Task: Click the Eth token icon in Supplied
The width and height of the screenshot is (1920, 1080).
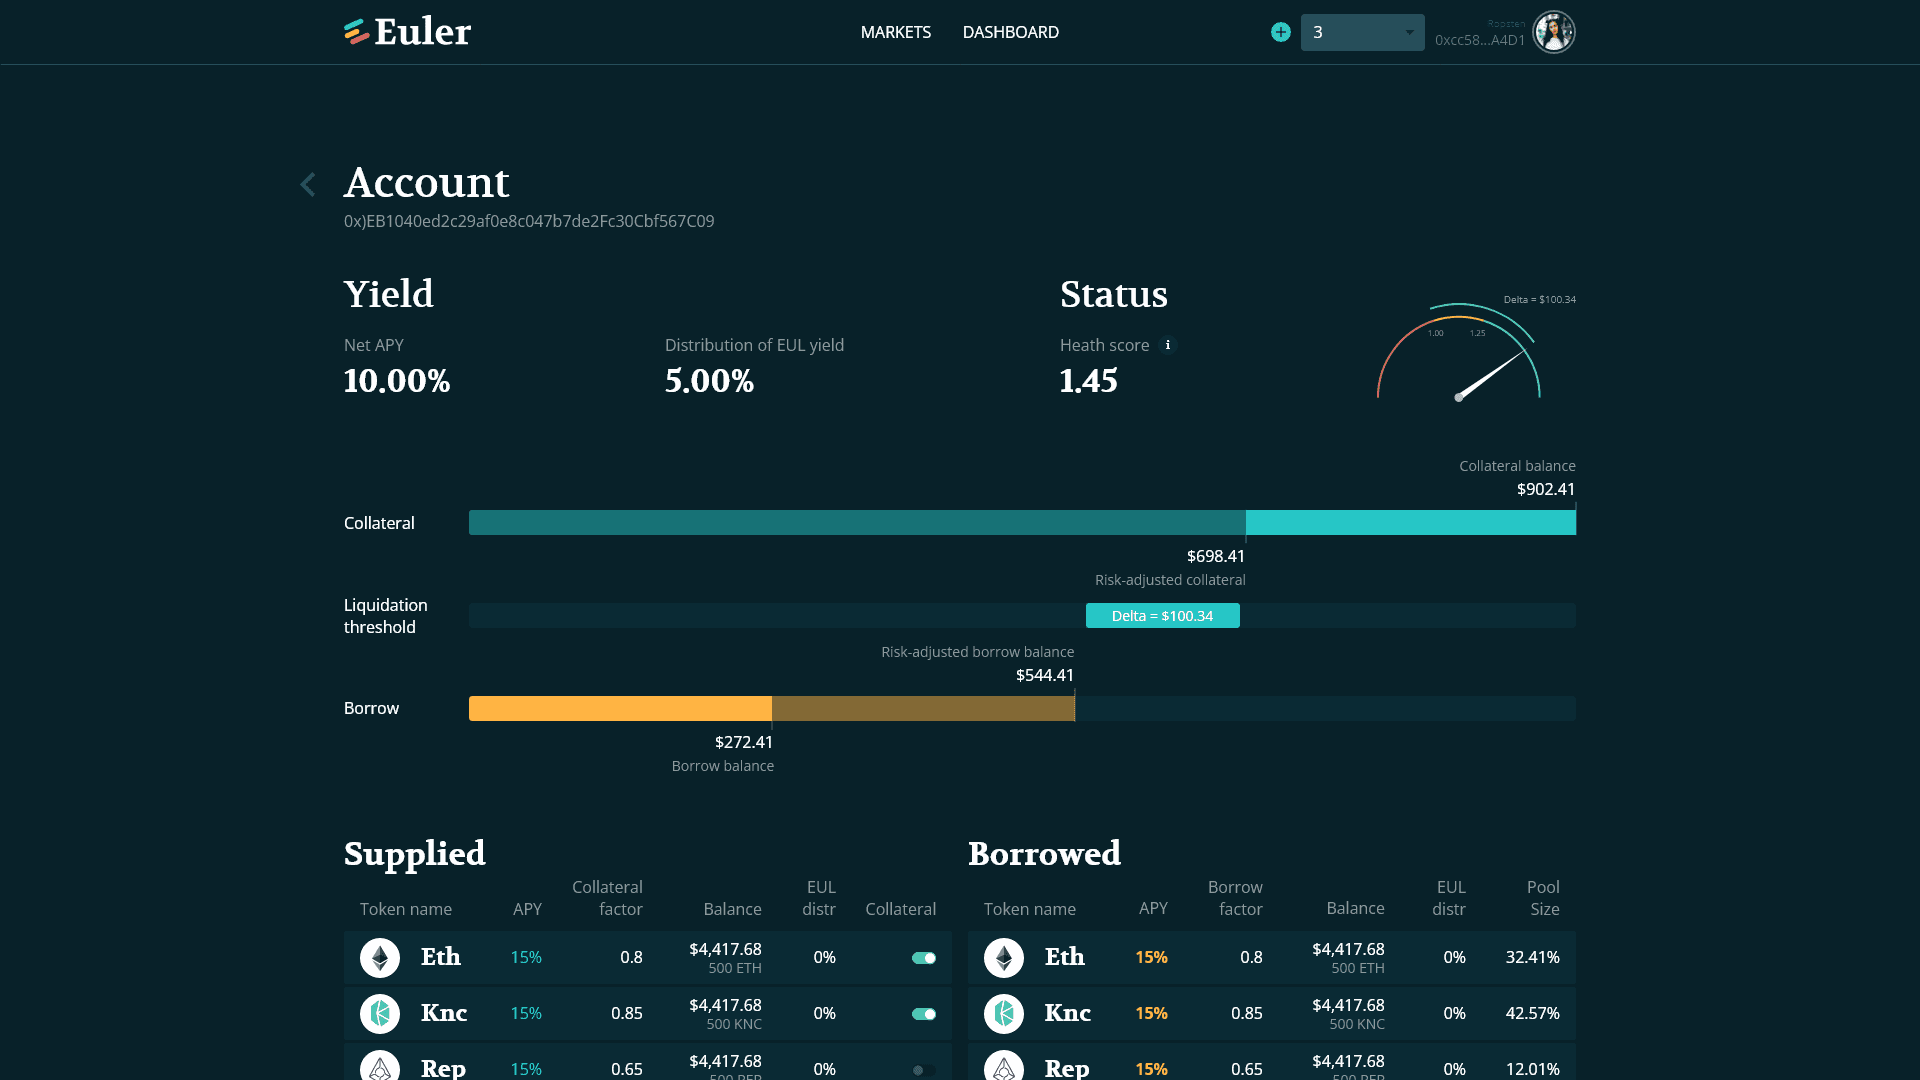Action: (380, 958)
